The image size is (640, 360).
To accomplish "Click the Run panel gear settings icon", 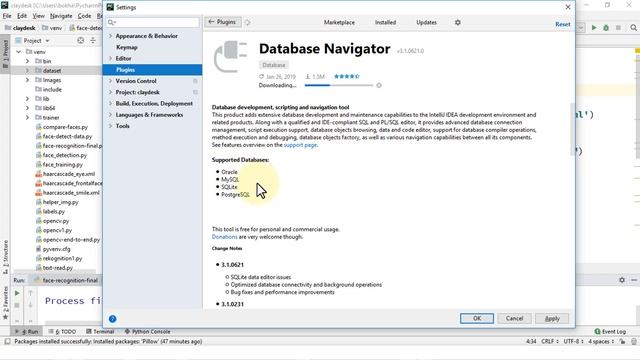I will (622, 280).
